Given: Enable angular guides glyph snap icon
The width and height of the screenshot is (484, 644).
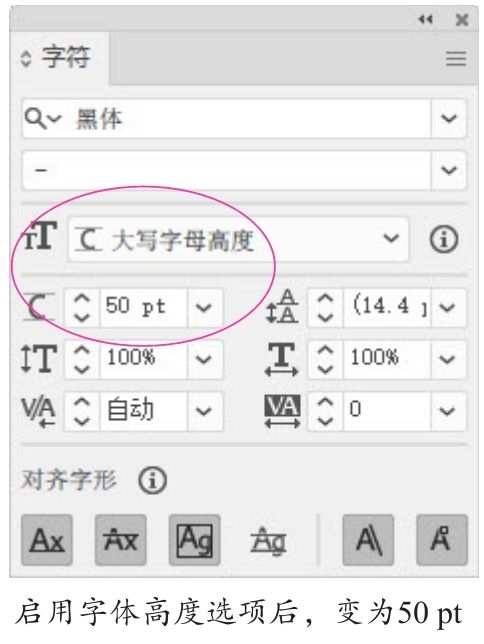Looking at the screenshot, I should click(368, 540).
